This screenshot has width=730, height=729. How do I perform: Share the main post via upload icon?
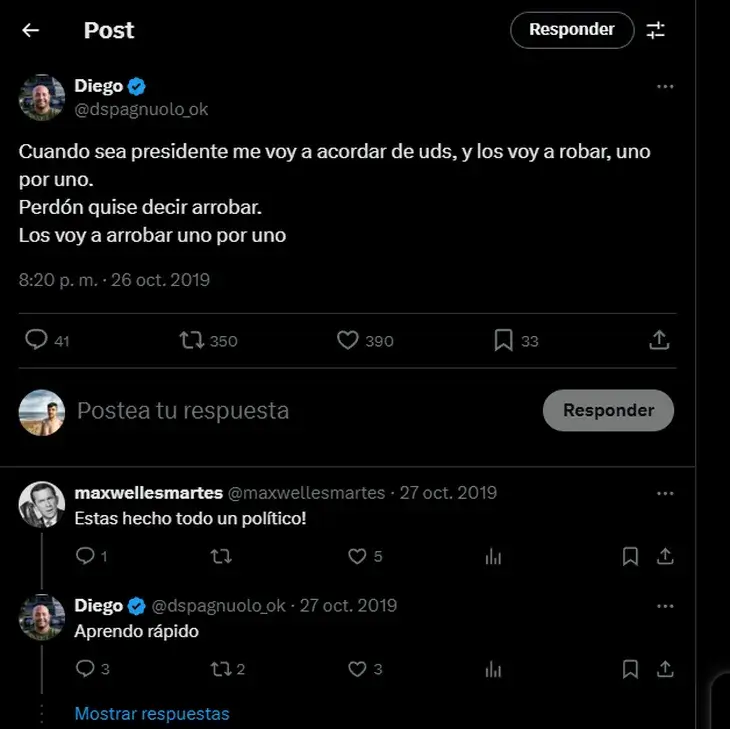click(659, 341)
